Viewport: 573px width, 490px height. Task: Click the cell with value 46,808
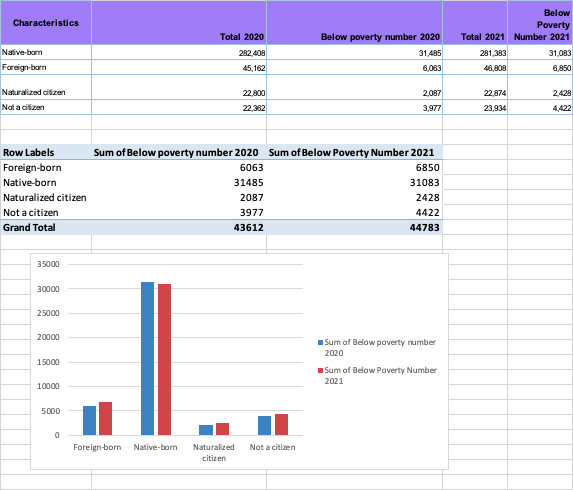pos(475,67)
